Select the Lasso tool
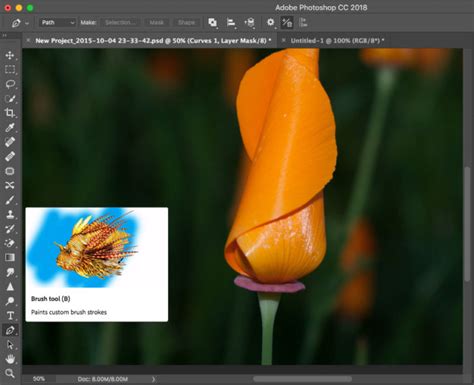This screenshot has height=385, width=474. [10, 84]
